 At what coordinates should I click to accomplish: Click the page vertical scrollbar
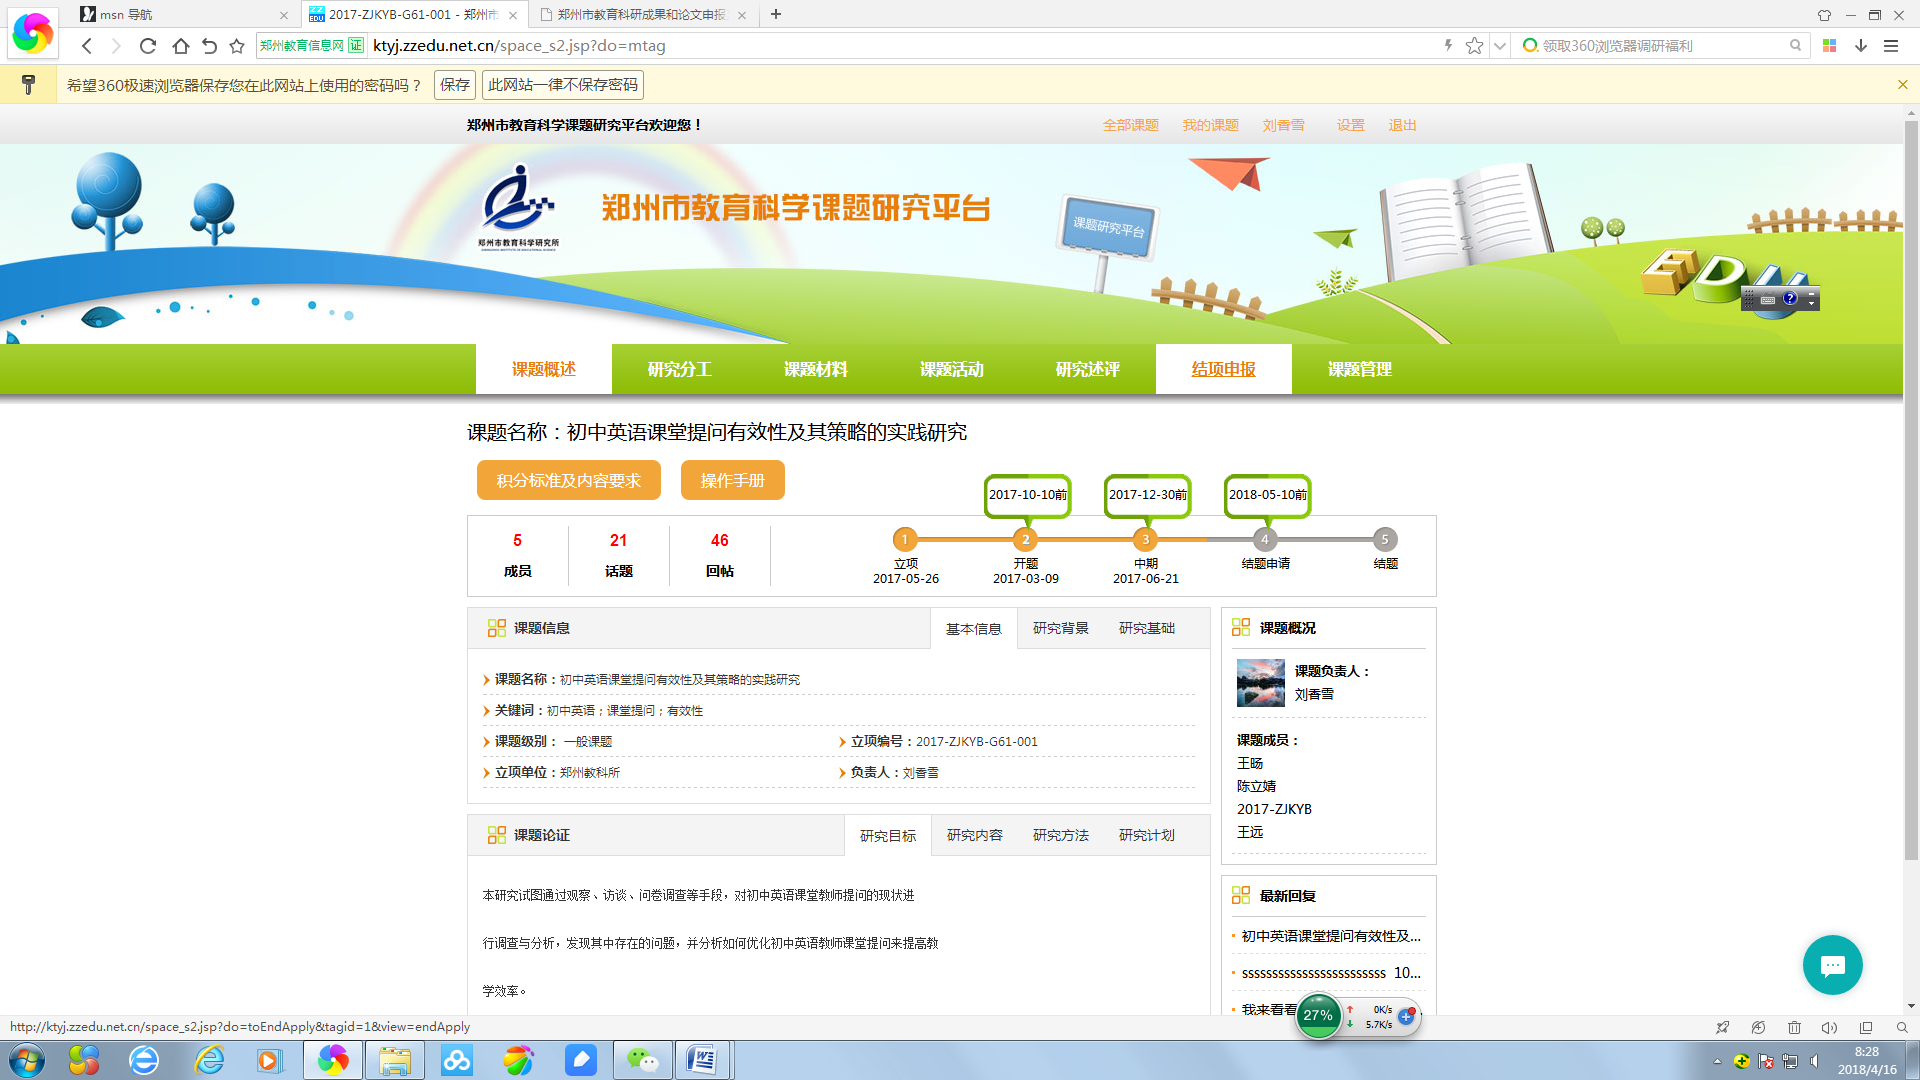point(1911,490)
